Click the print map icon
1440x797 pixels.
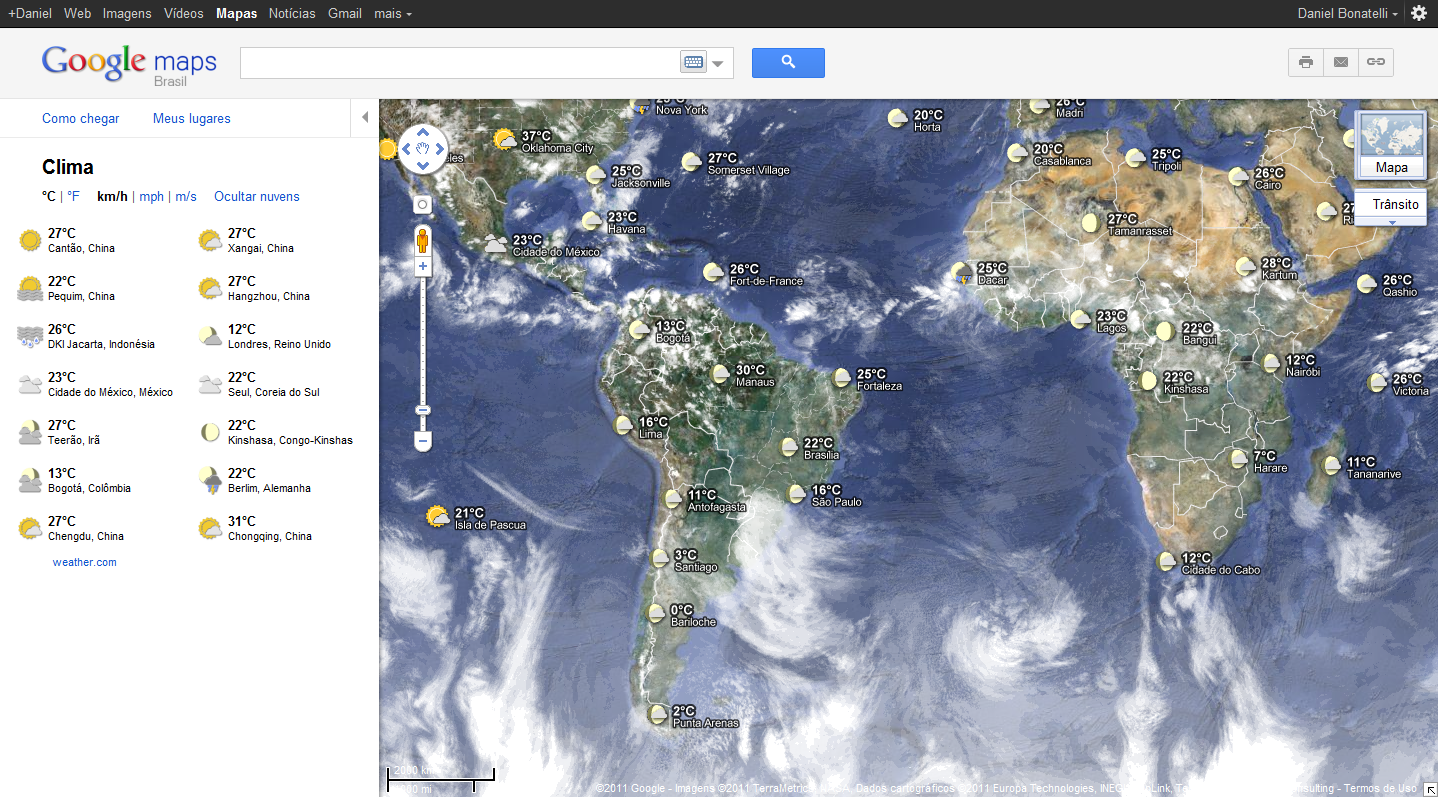click(x=1305, y=62)
